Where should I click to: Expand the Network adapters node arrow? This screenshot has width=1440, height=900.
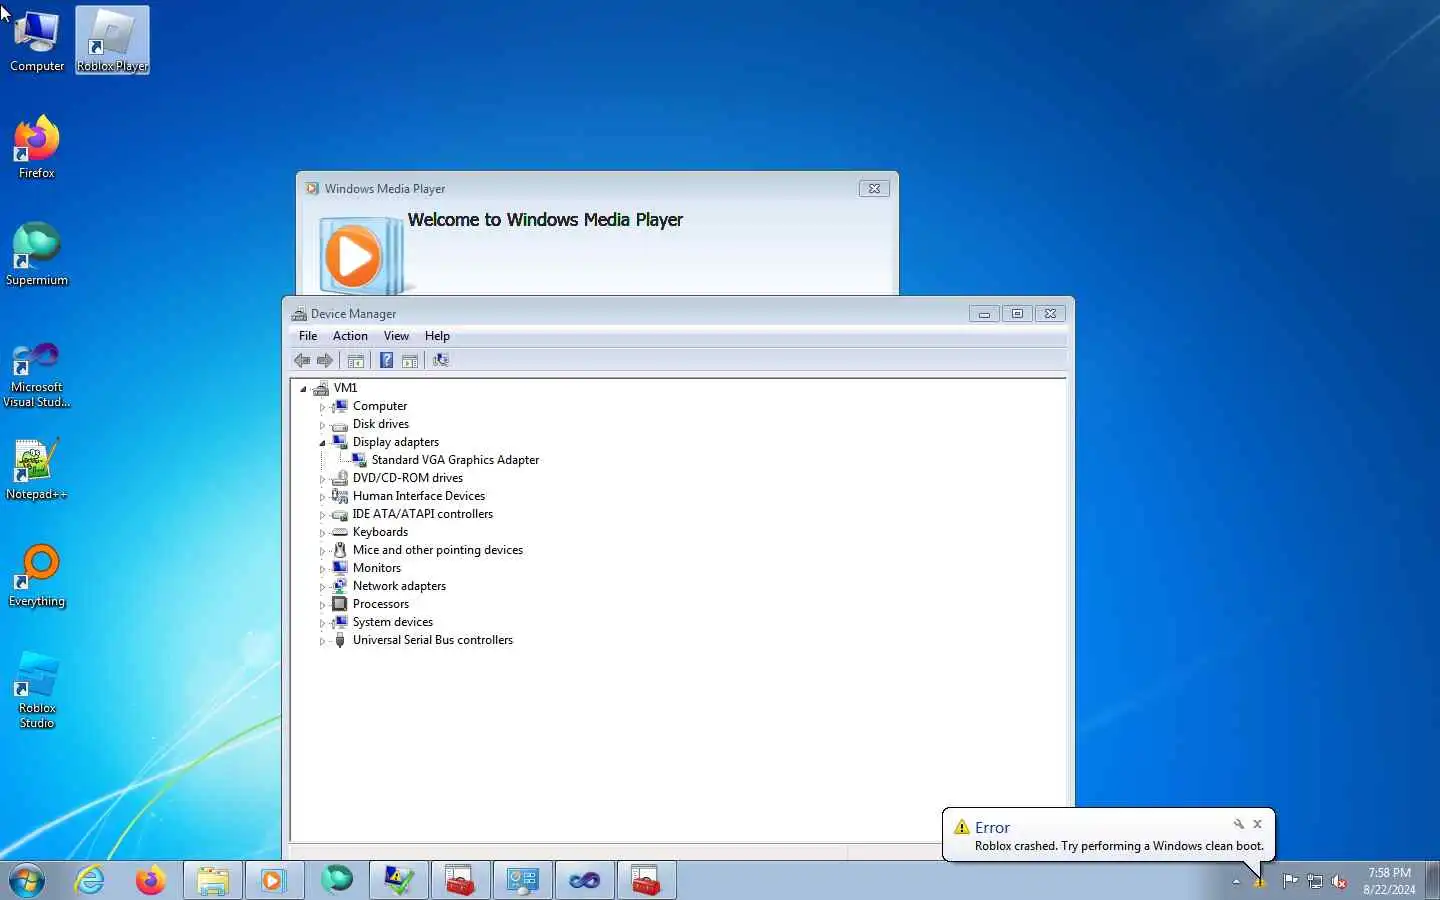322,587
